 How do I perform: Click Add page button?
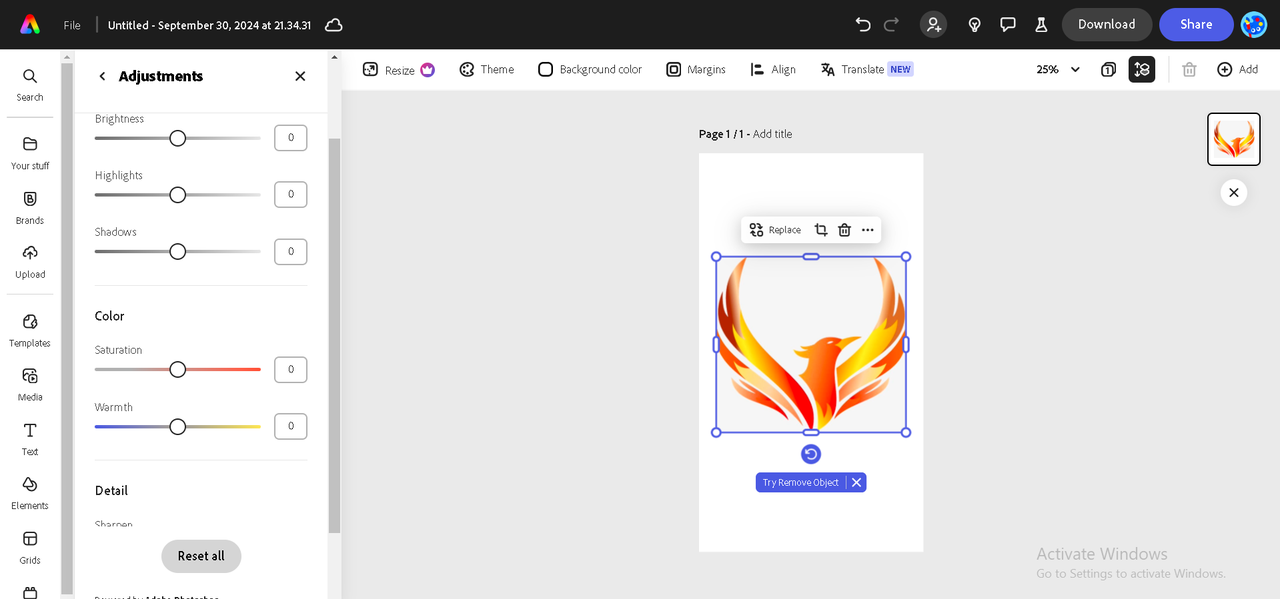coord(1237,69)
